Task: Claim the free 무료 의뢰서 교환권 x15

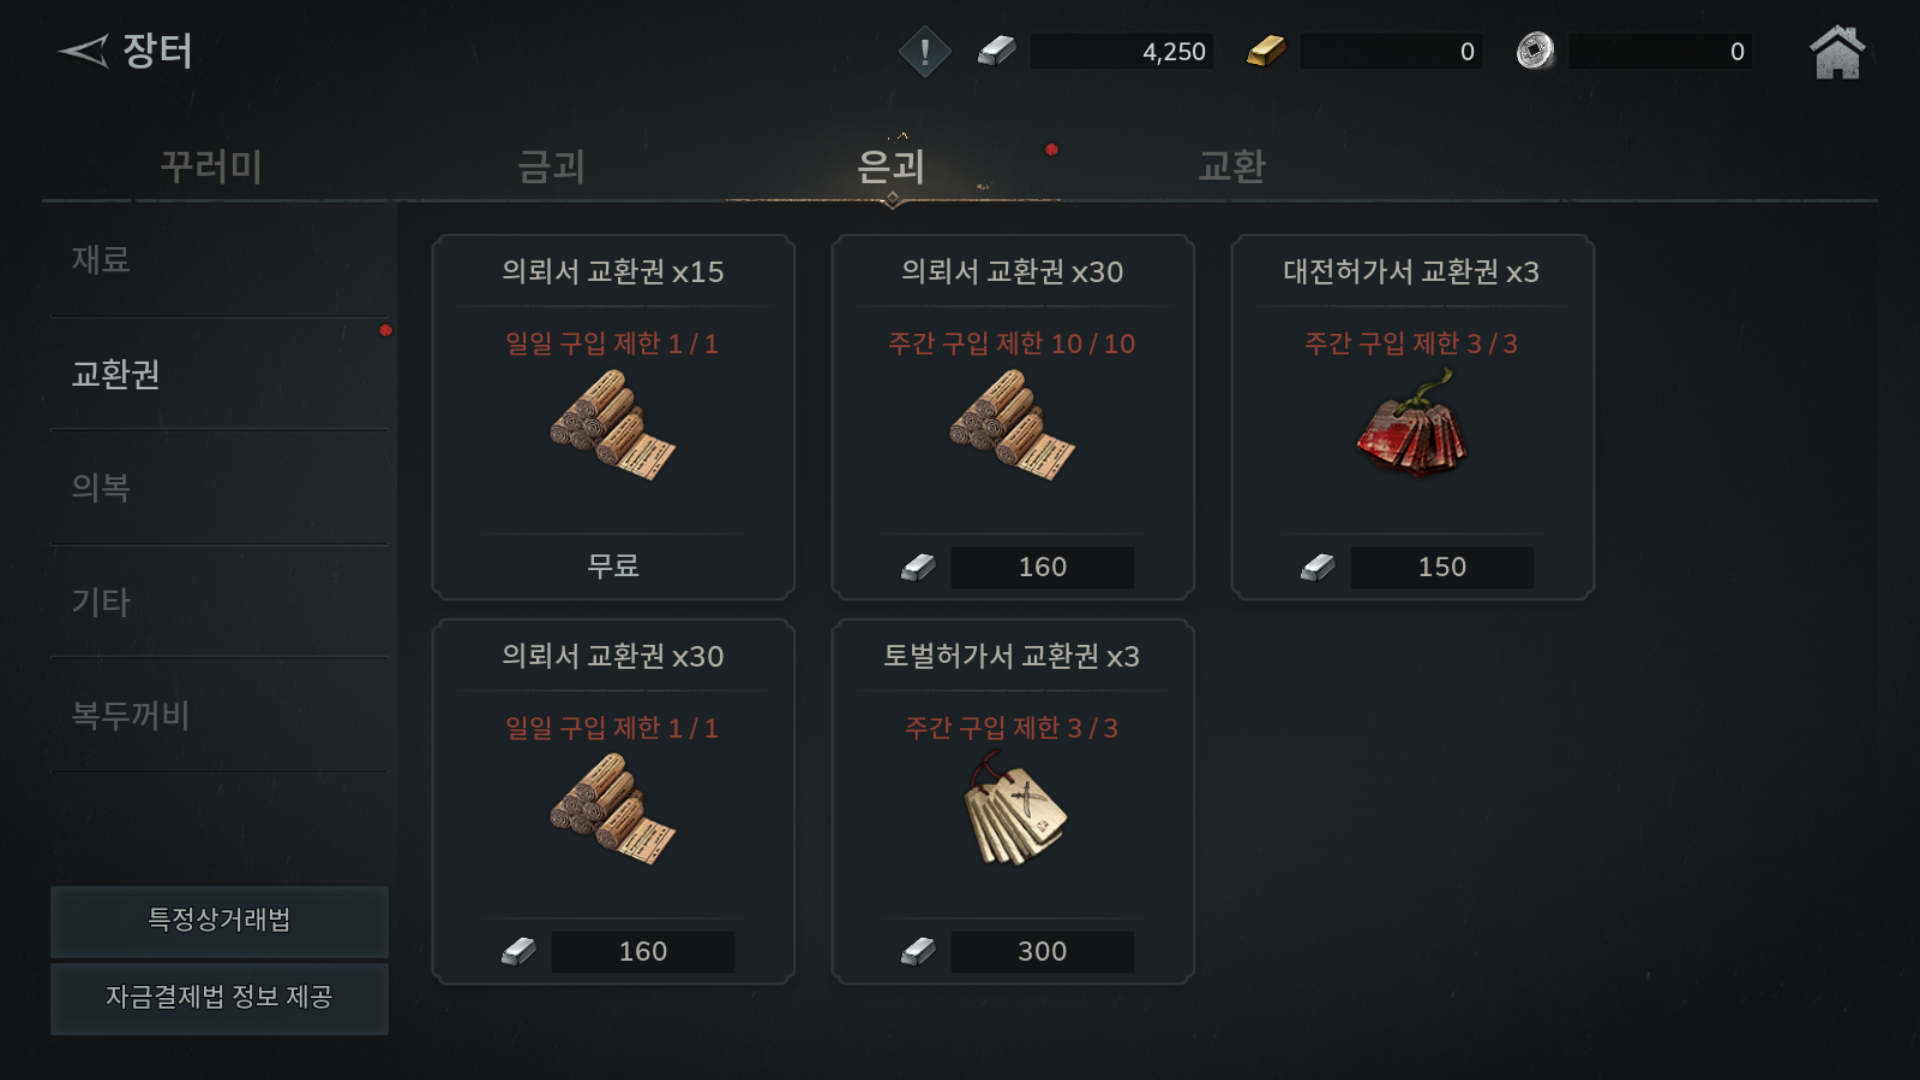Action: pyautogui.click(x=613, y=566)
